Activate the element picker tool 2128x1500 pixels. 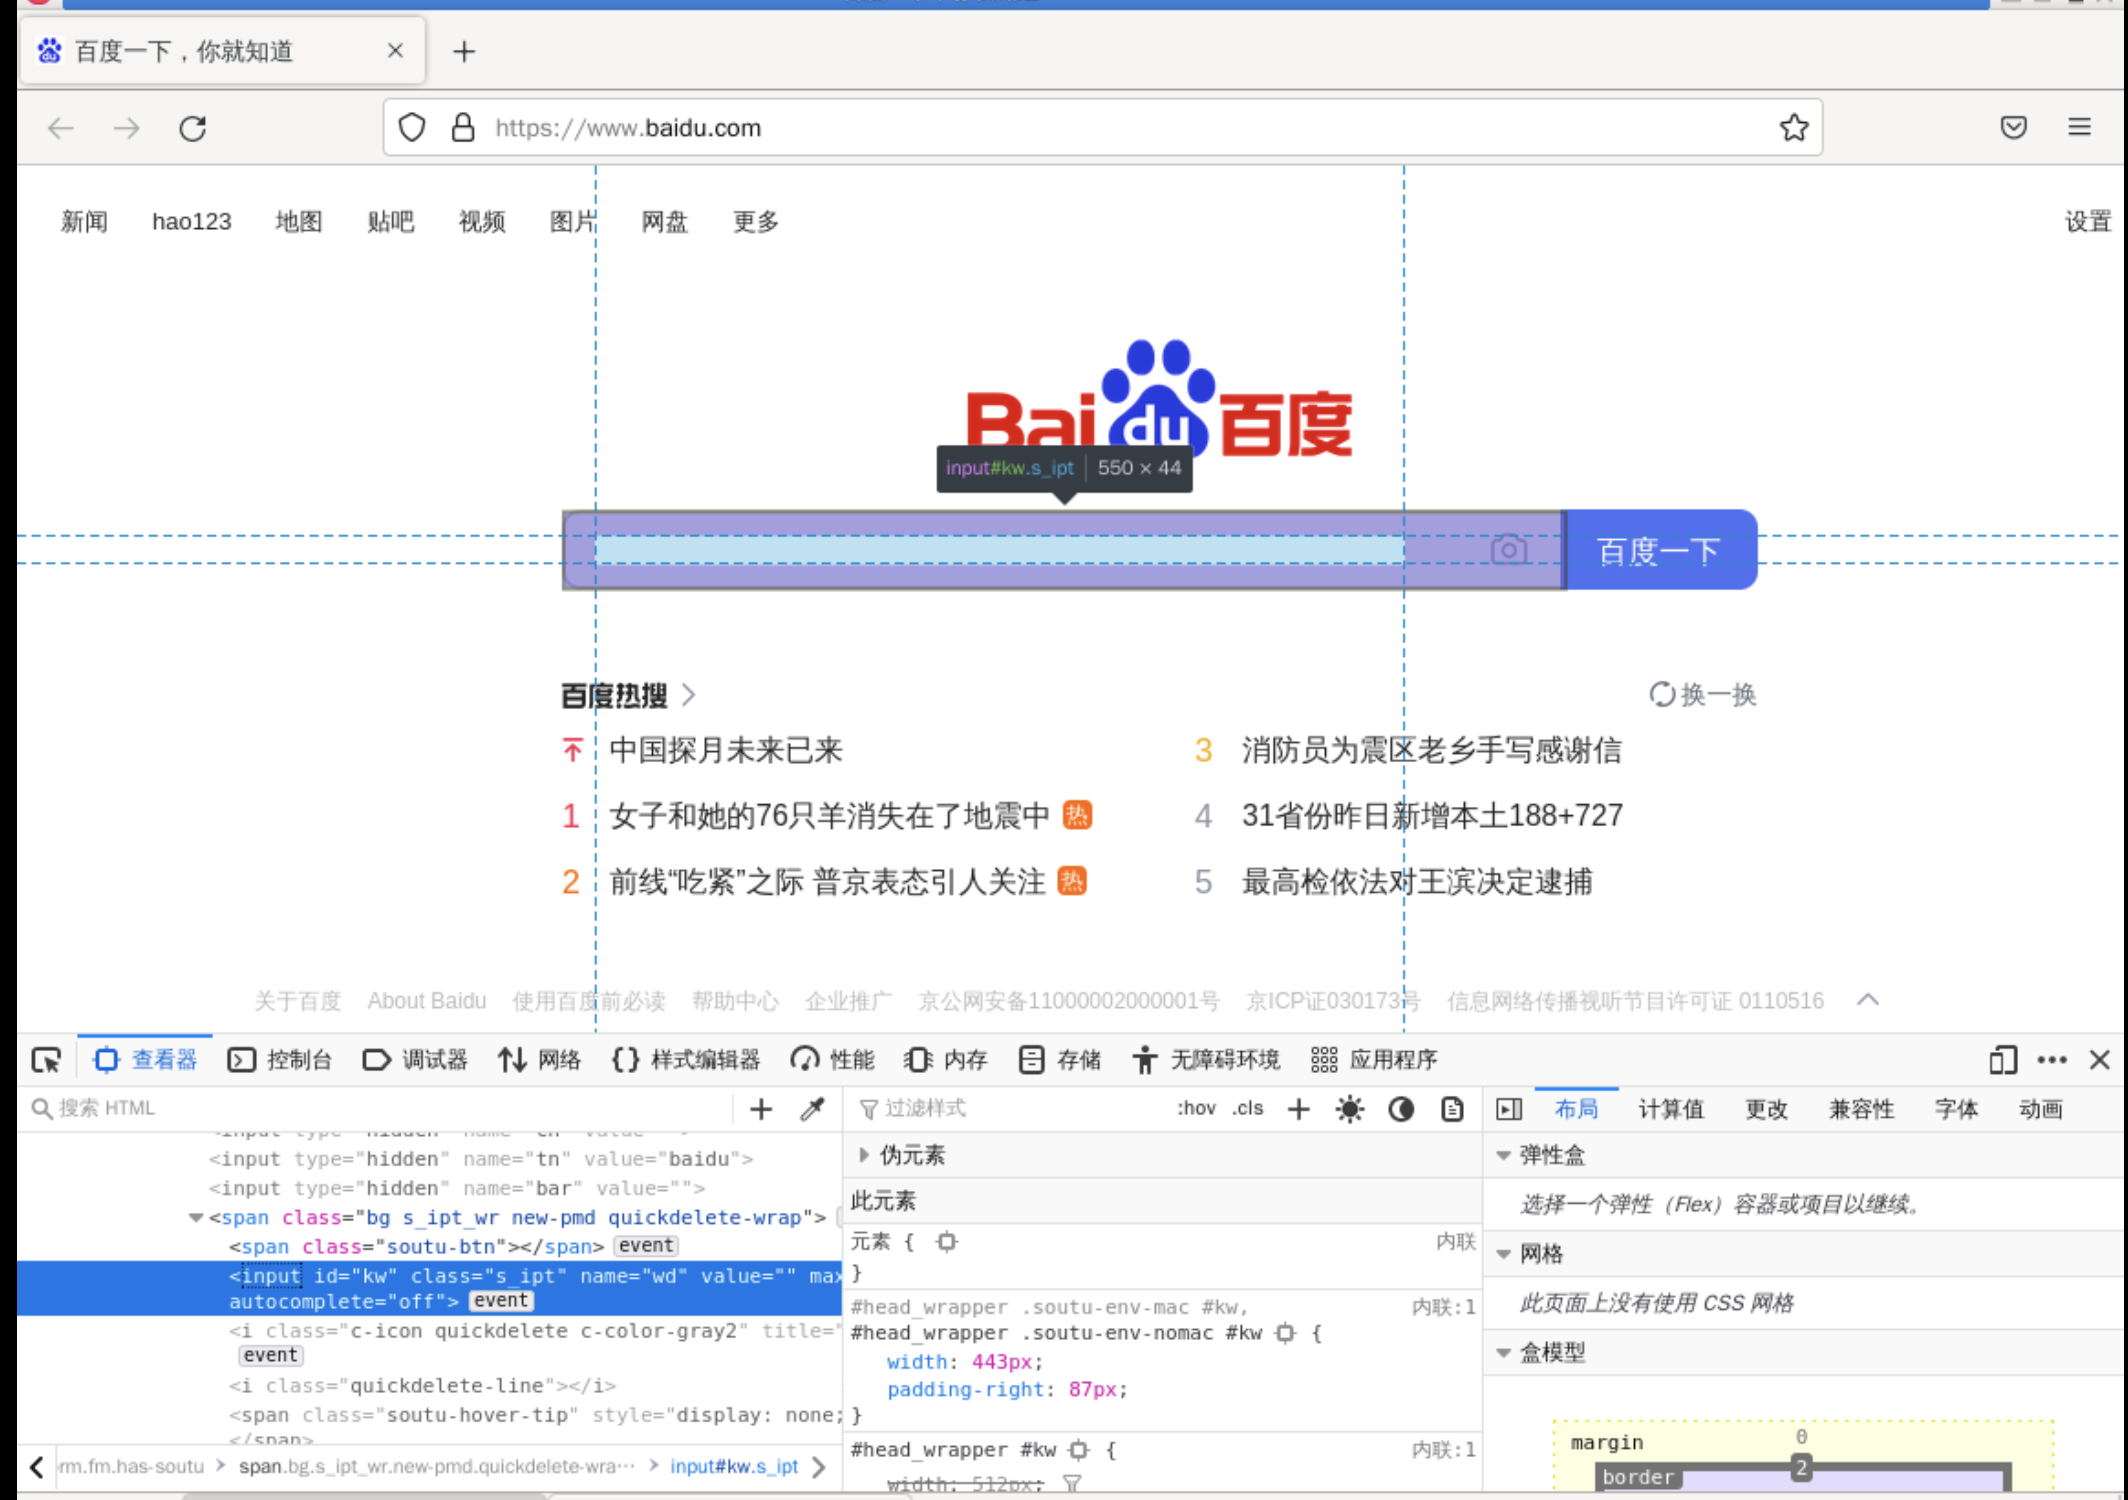click(x=47, y=1060)
